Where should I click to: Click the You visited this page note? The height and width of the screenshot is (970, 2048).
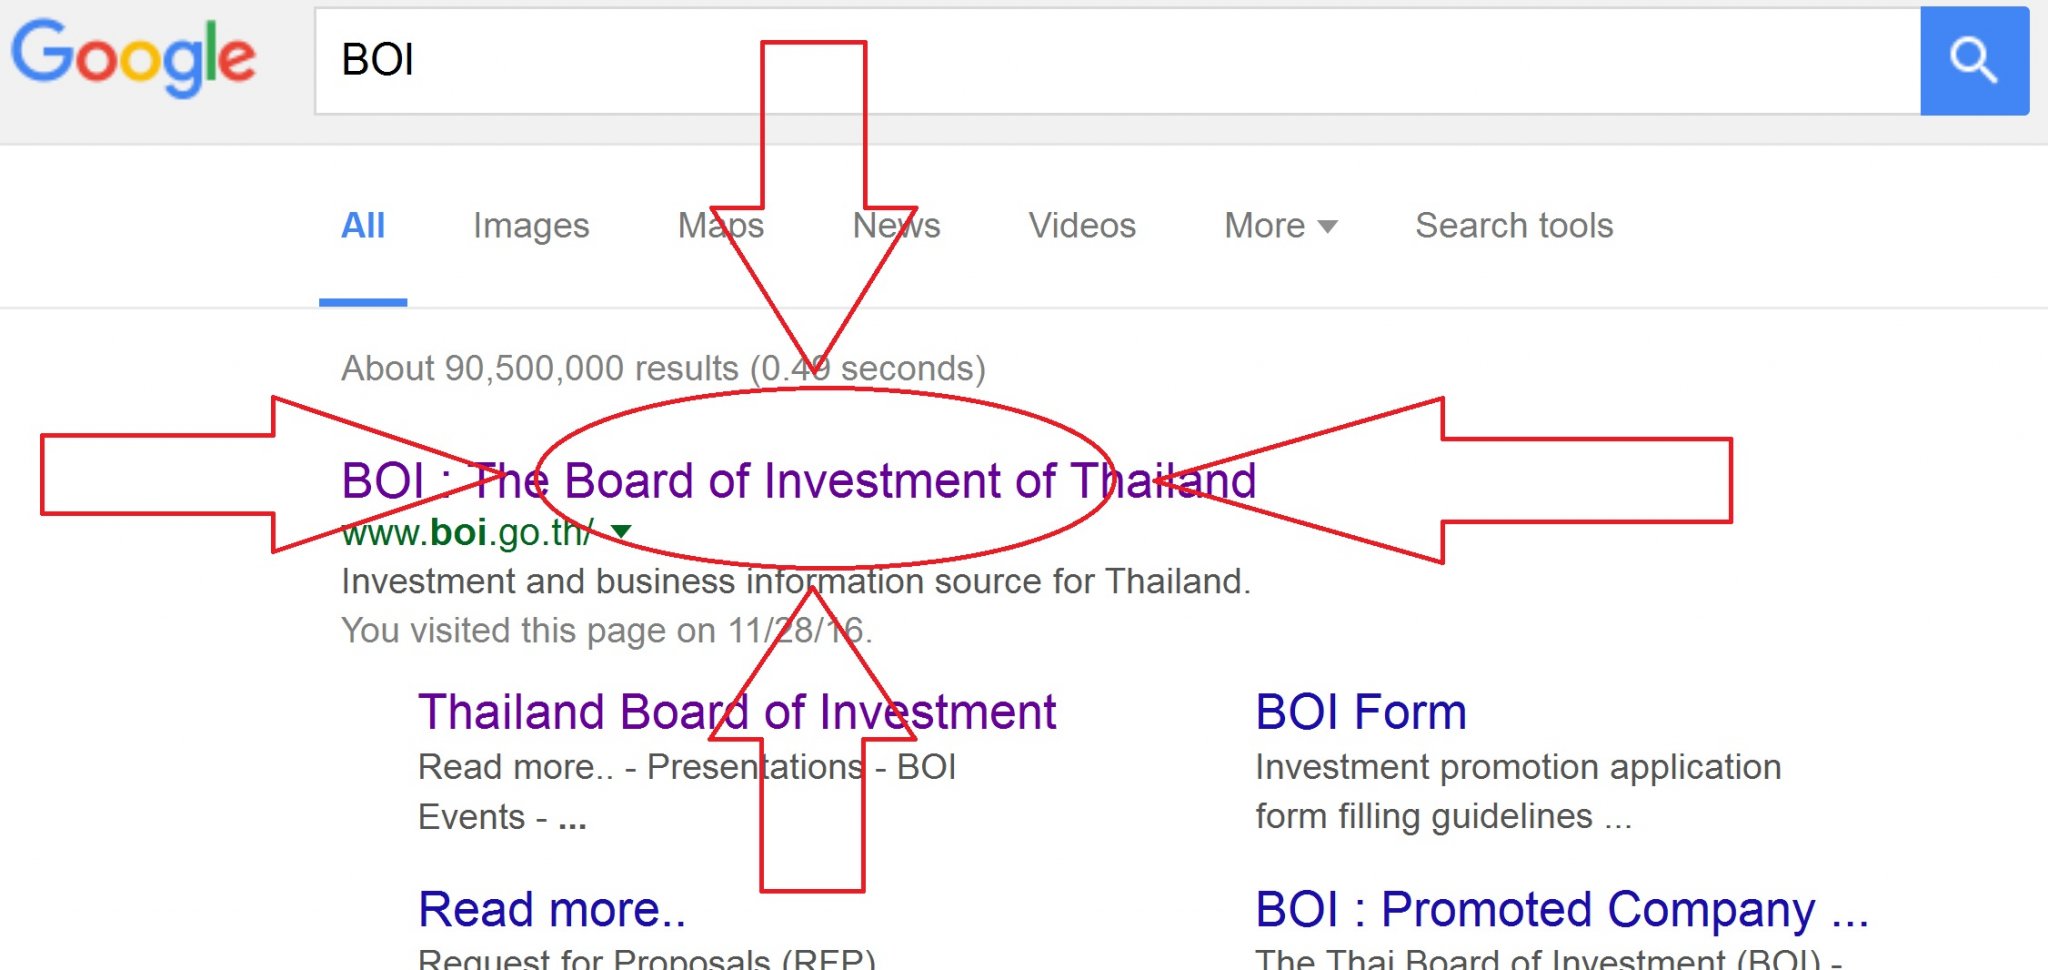pyautogui.click(x=607, y=630)
